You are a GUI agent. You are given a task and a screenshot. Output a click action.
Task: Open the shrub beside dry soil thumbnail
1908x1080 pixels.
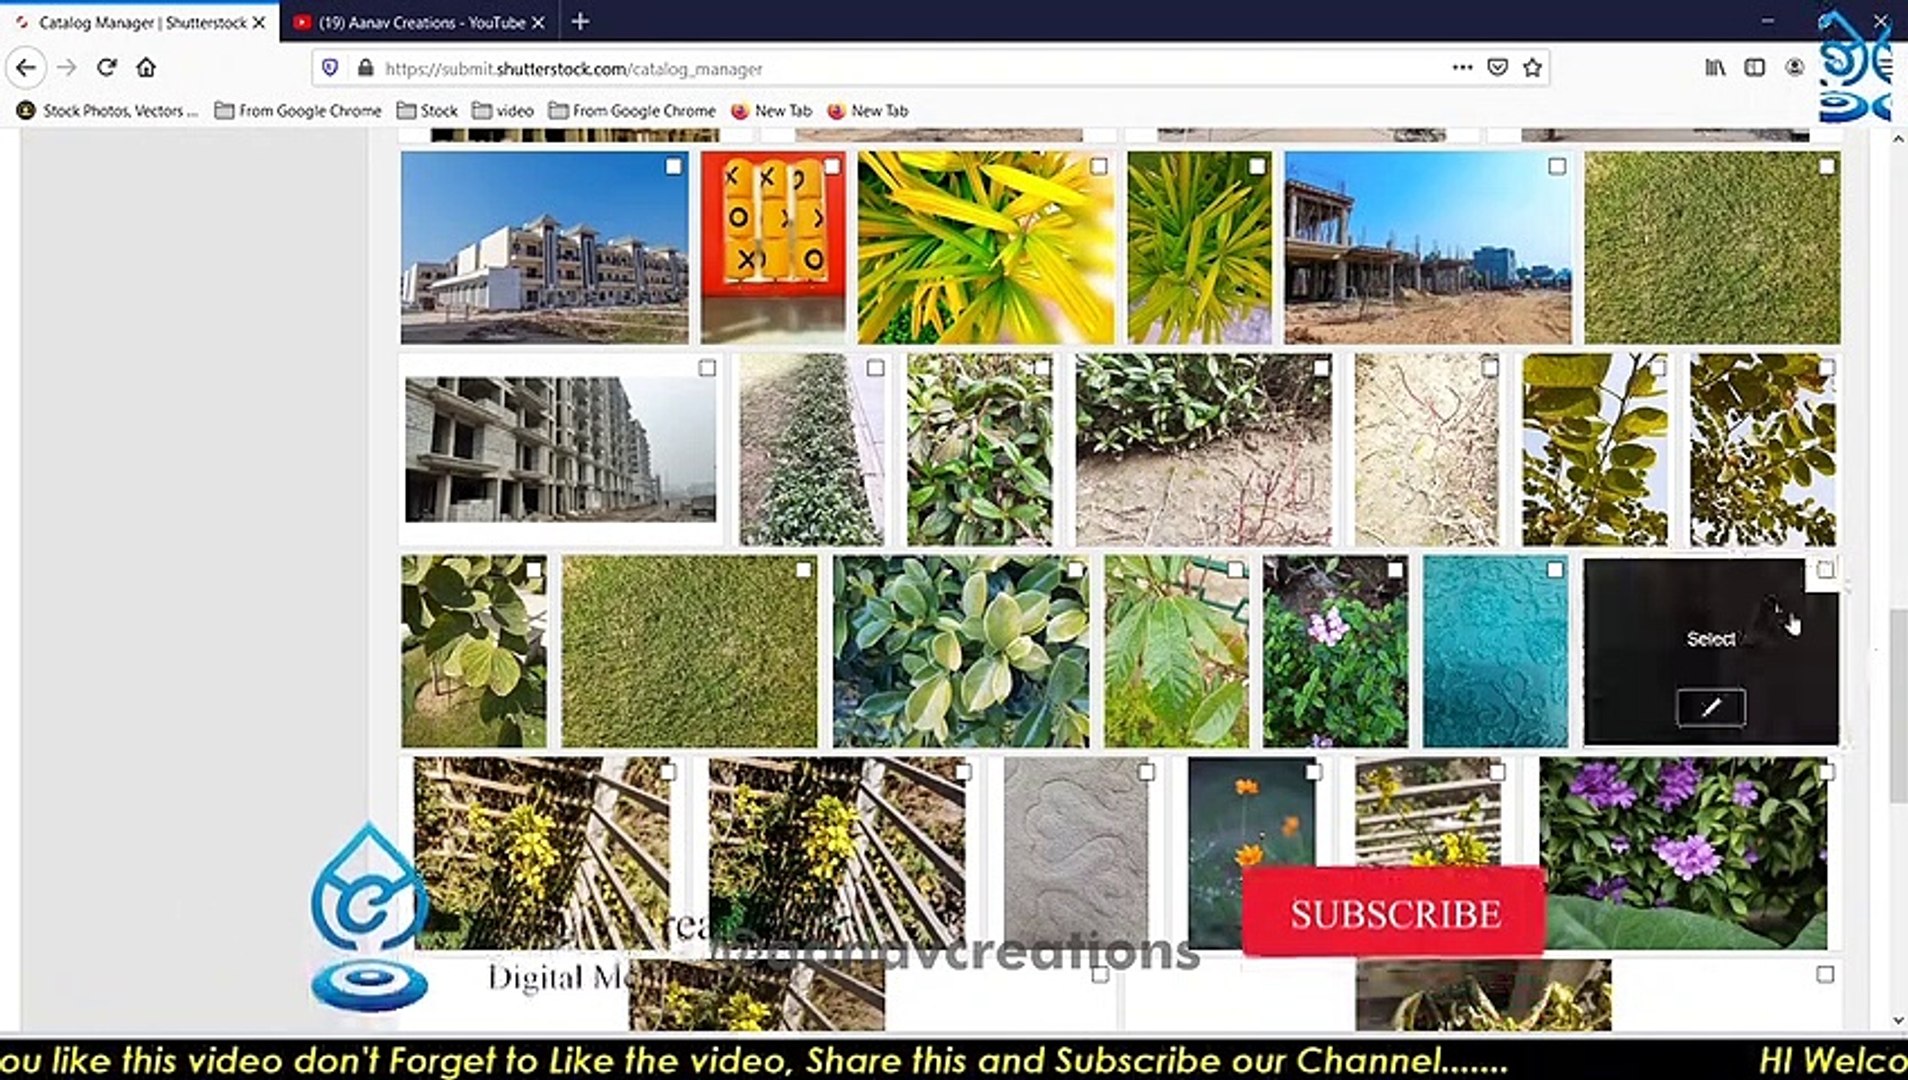click(x=1204, y=449)
